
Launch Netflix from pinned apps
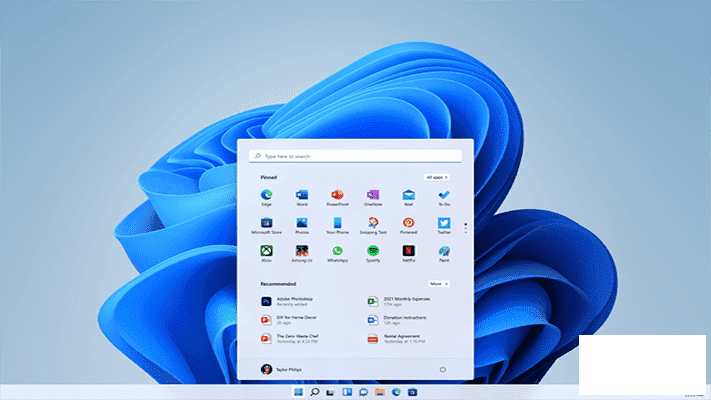408,254
